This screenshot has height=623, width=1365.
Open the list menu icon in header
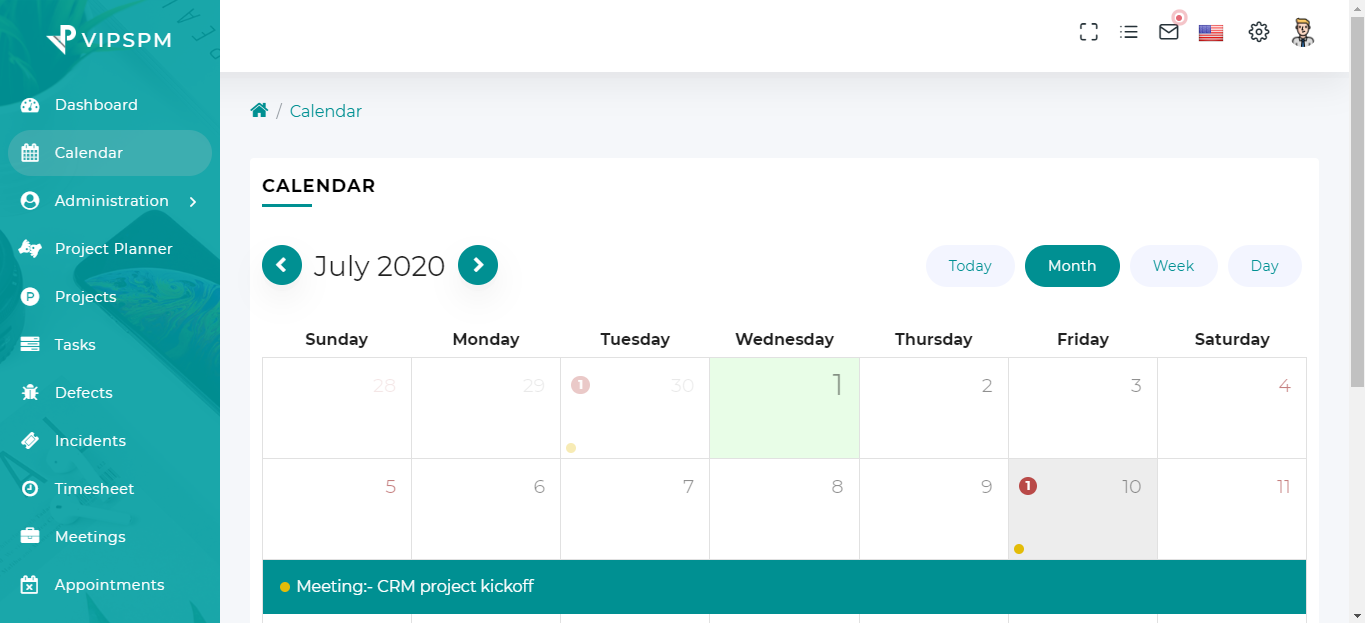pos(1129,32)
